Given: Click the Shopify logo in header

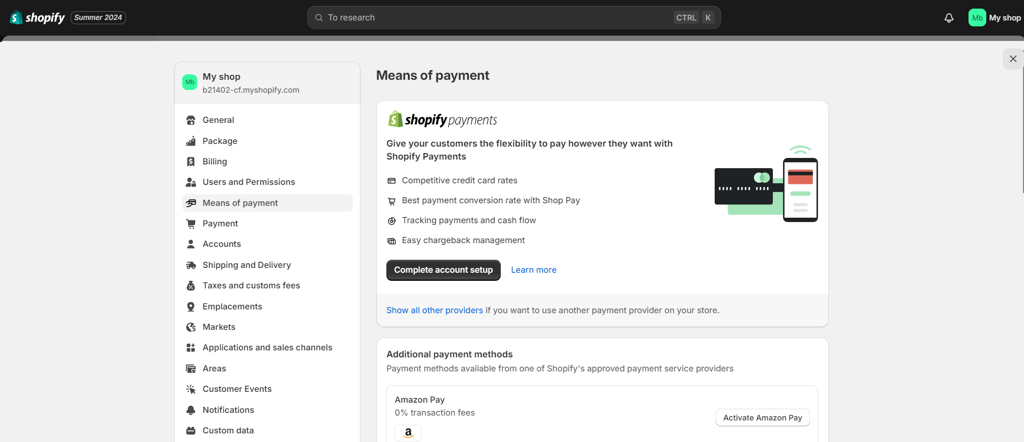Looking at the screenshot, I should coord(37,18).
